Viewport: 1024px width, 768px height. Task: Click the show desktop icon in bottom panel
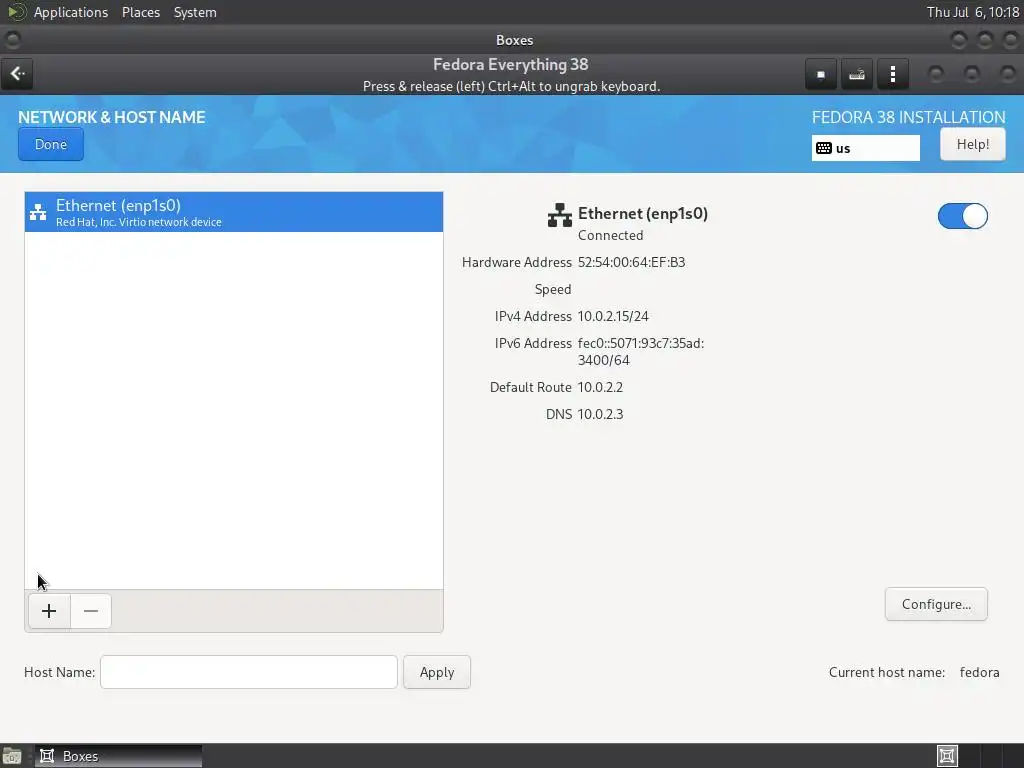tap(12, 756)
